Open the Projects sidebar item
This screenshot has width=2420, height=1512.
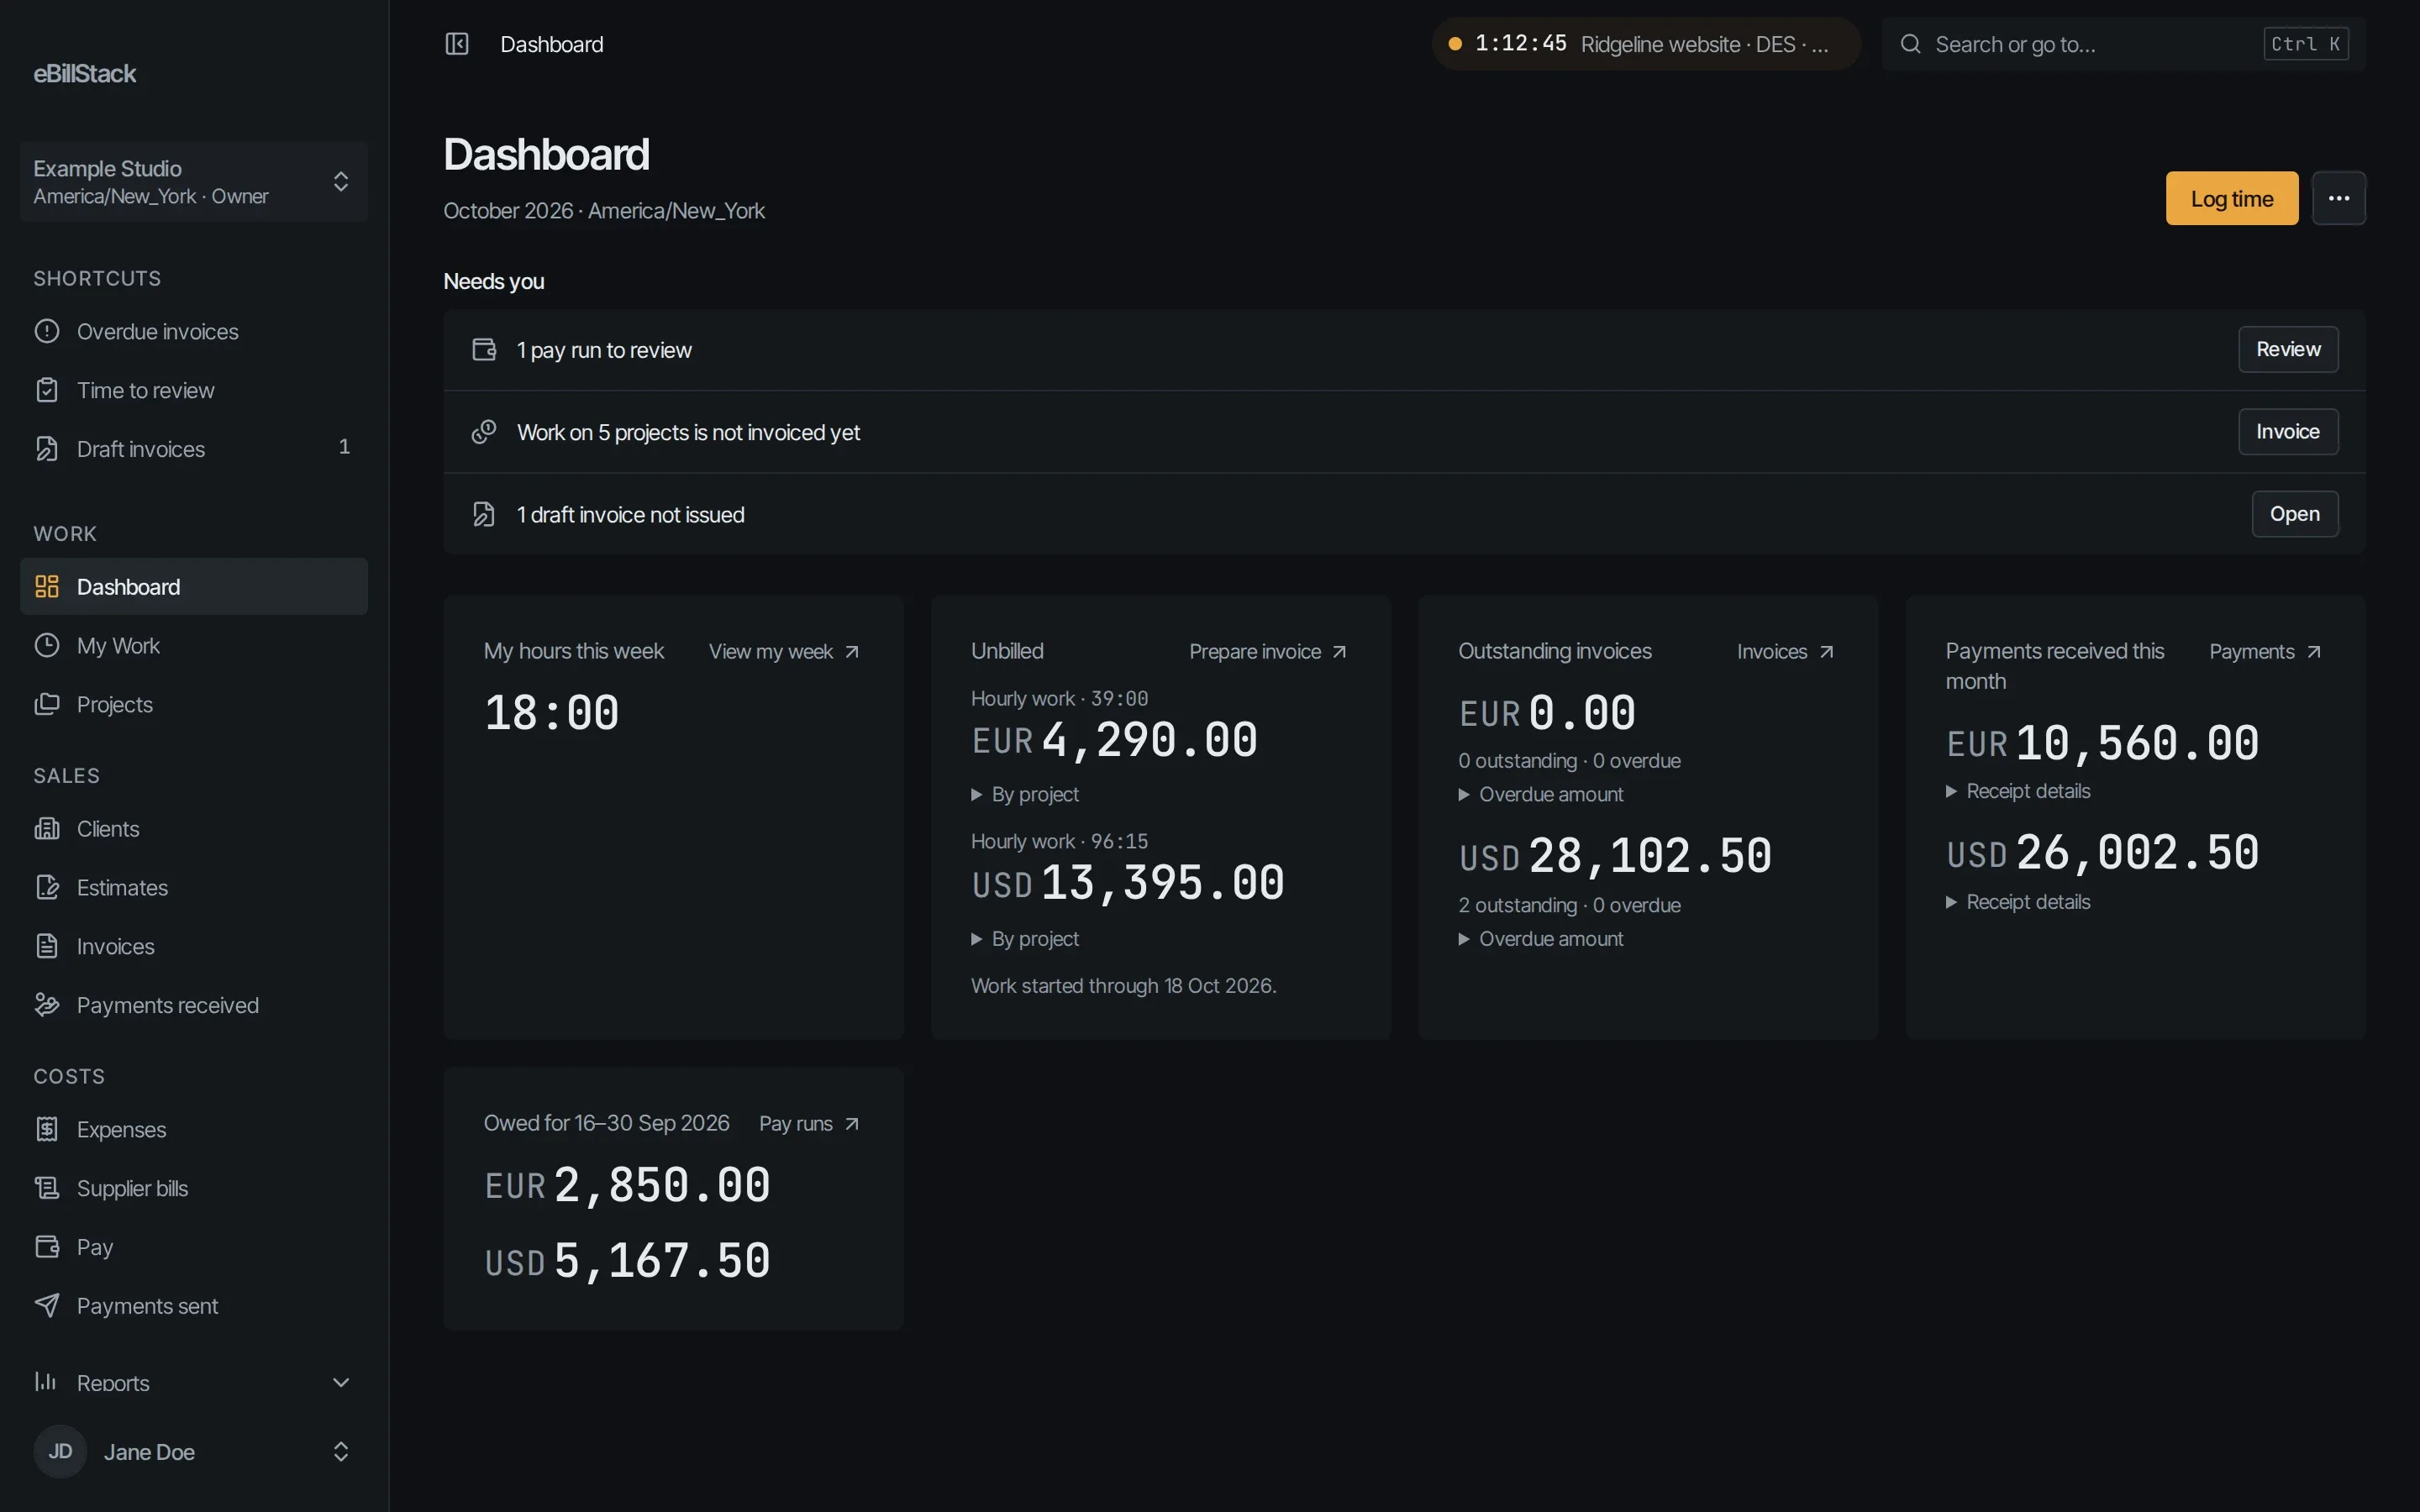coord(194,704)
